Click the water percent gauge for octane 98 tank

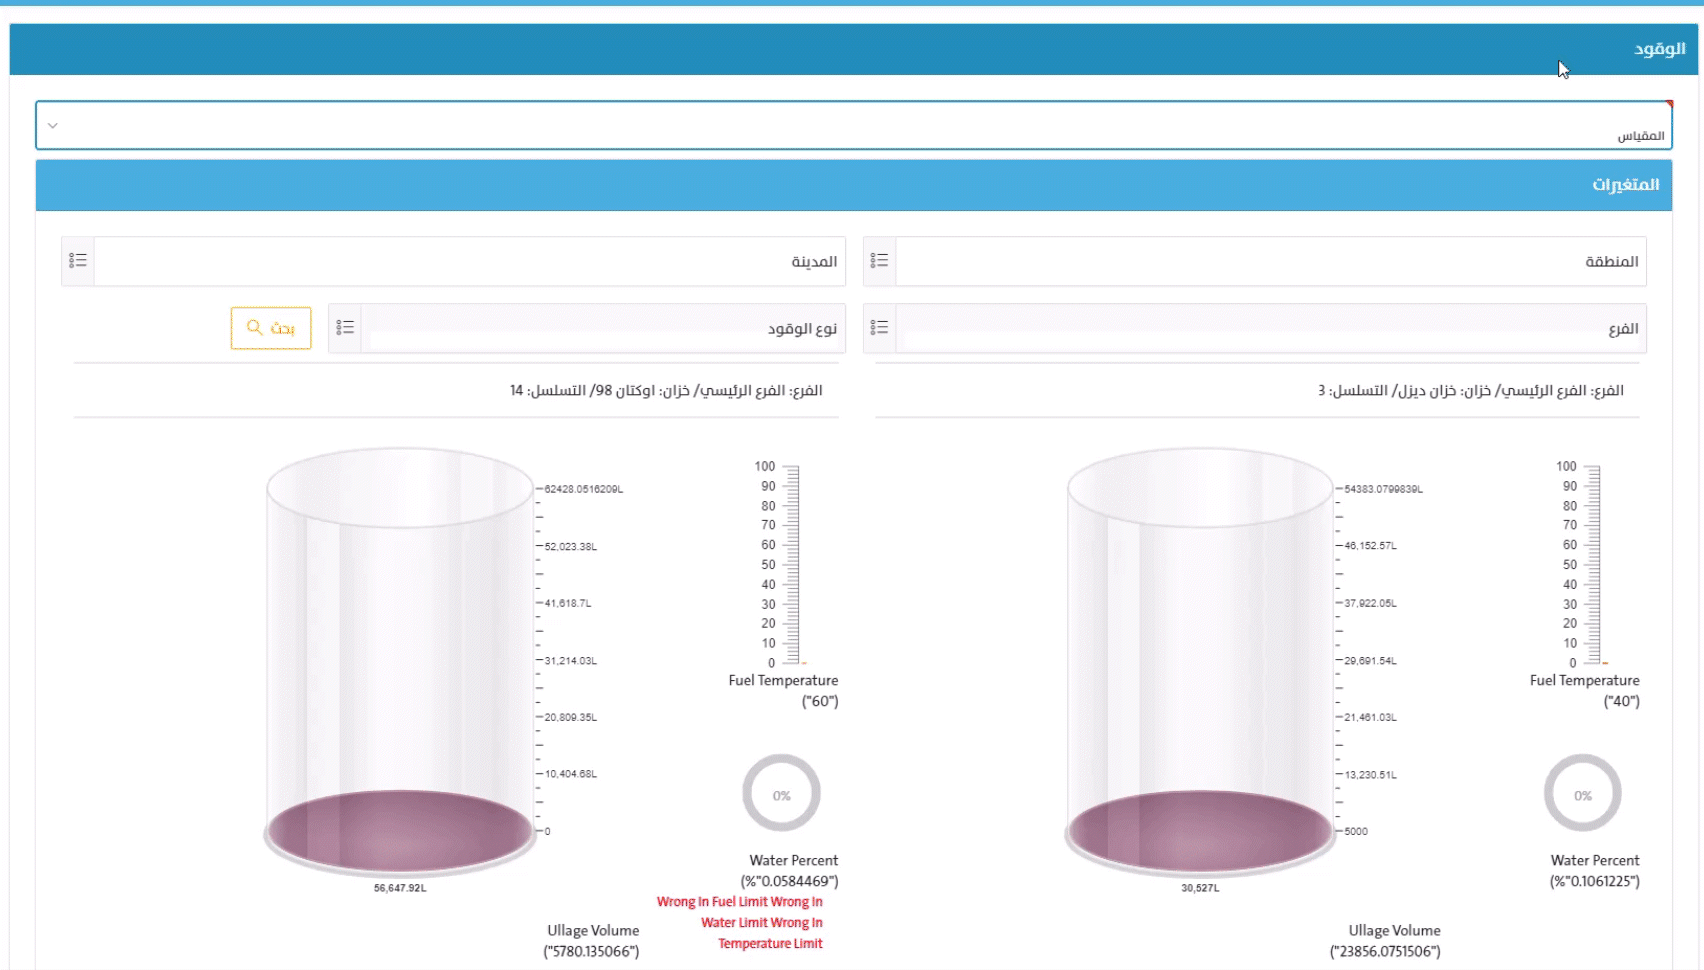tap(781, 794)
